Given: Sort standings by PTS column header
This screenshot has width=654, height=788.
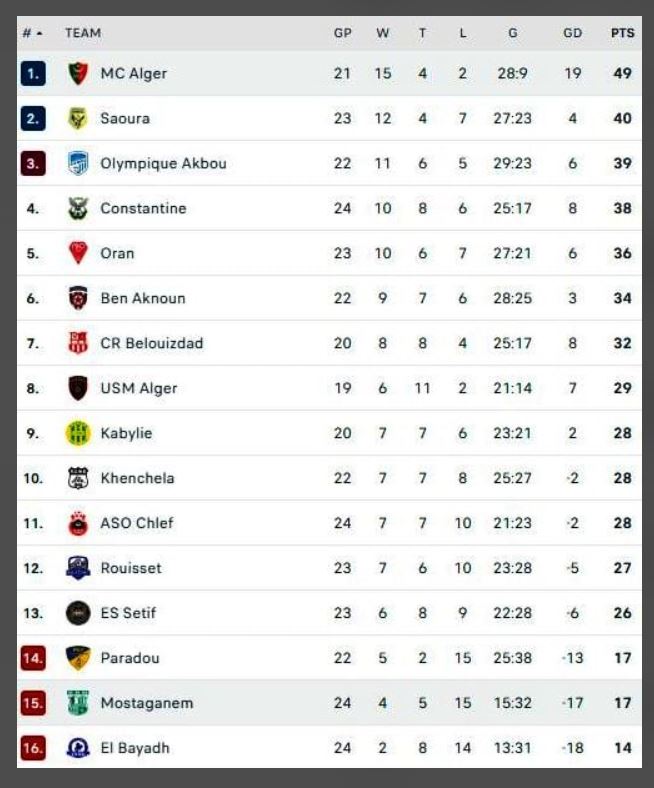Looking at the screenshot, I should [x=622, y=33].
